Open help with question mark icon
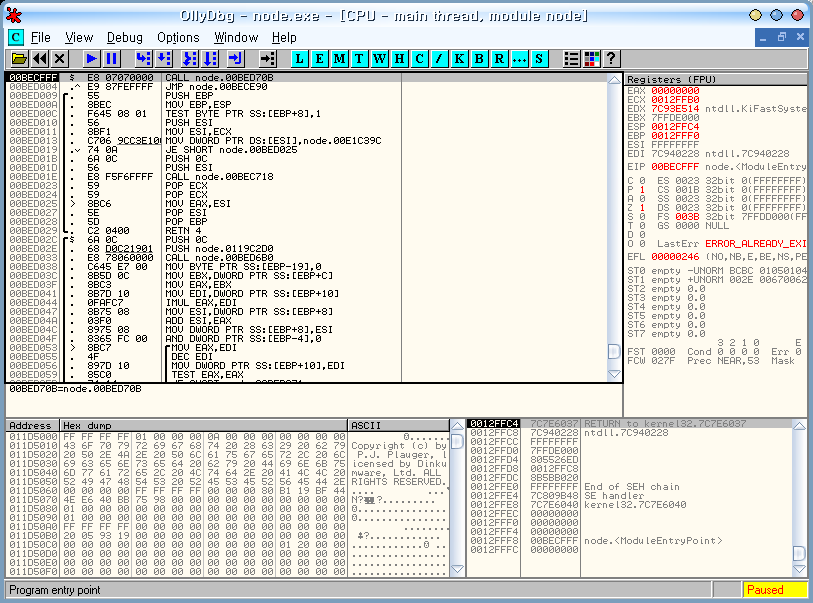The image size is (813, 603). point(611,59)
